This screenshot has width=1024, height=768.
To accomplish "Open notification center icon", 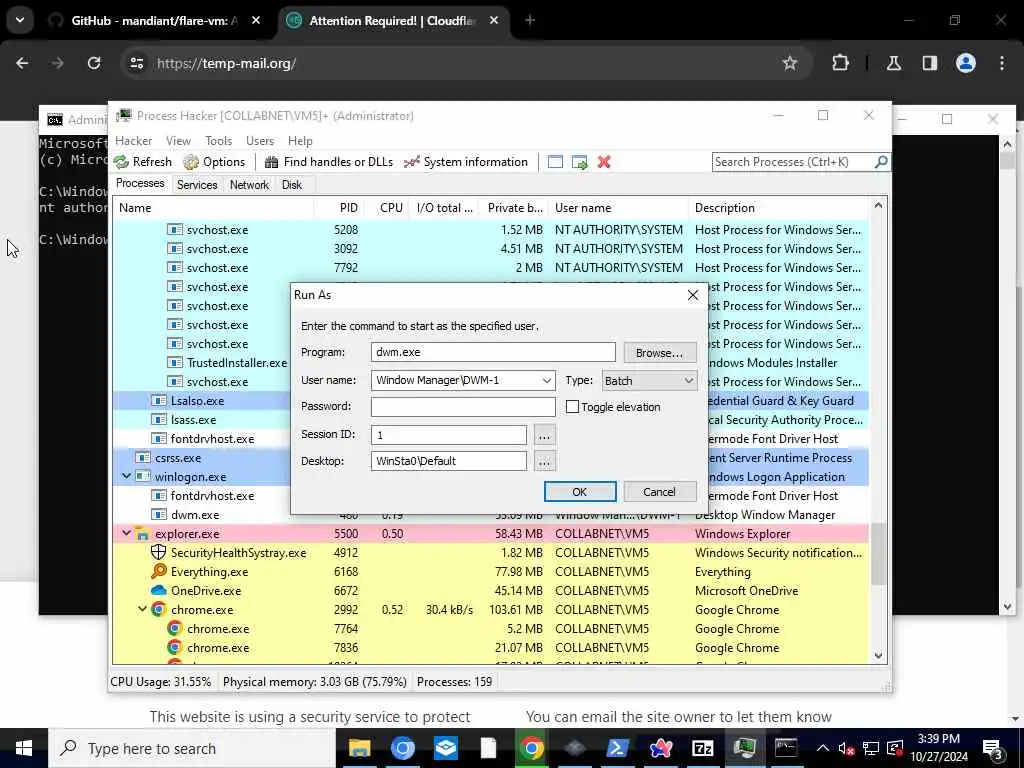I will pyautogui.click(x=992, y=748).
